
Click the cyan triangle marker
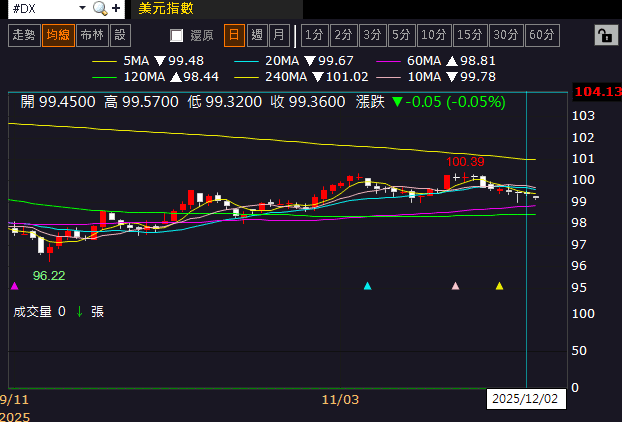coord(367,286)
